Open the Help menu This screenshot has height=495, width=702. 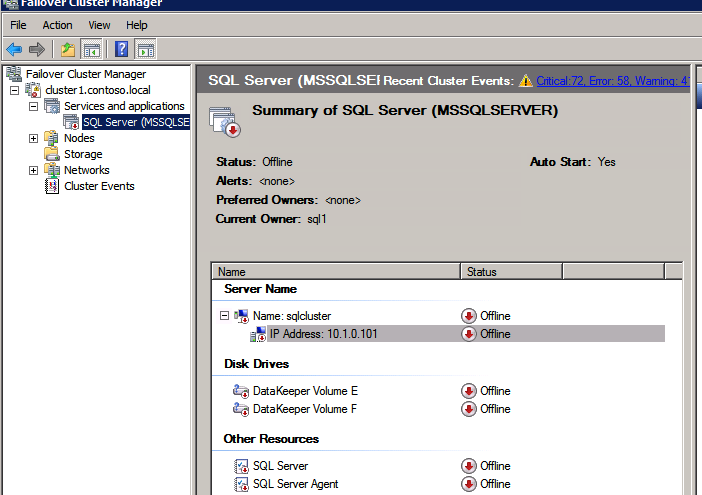[137, 25]
